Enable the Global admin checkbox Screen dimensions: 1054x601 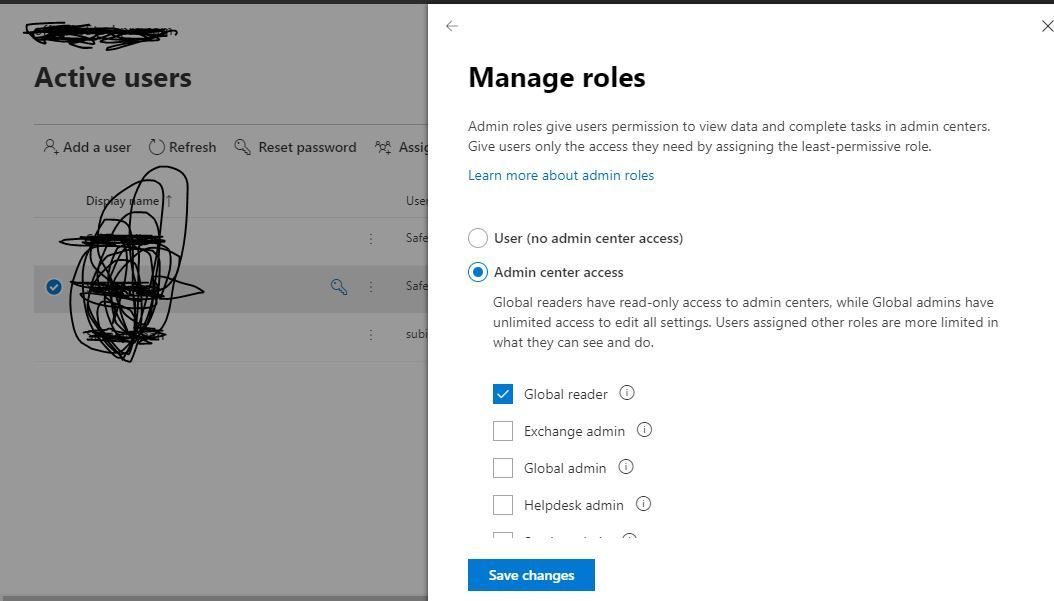pyautogui.click(x=503, y=467)
